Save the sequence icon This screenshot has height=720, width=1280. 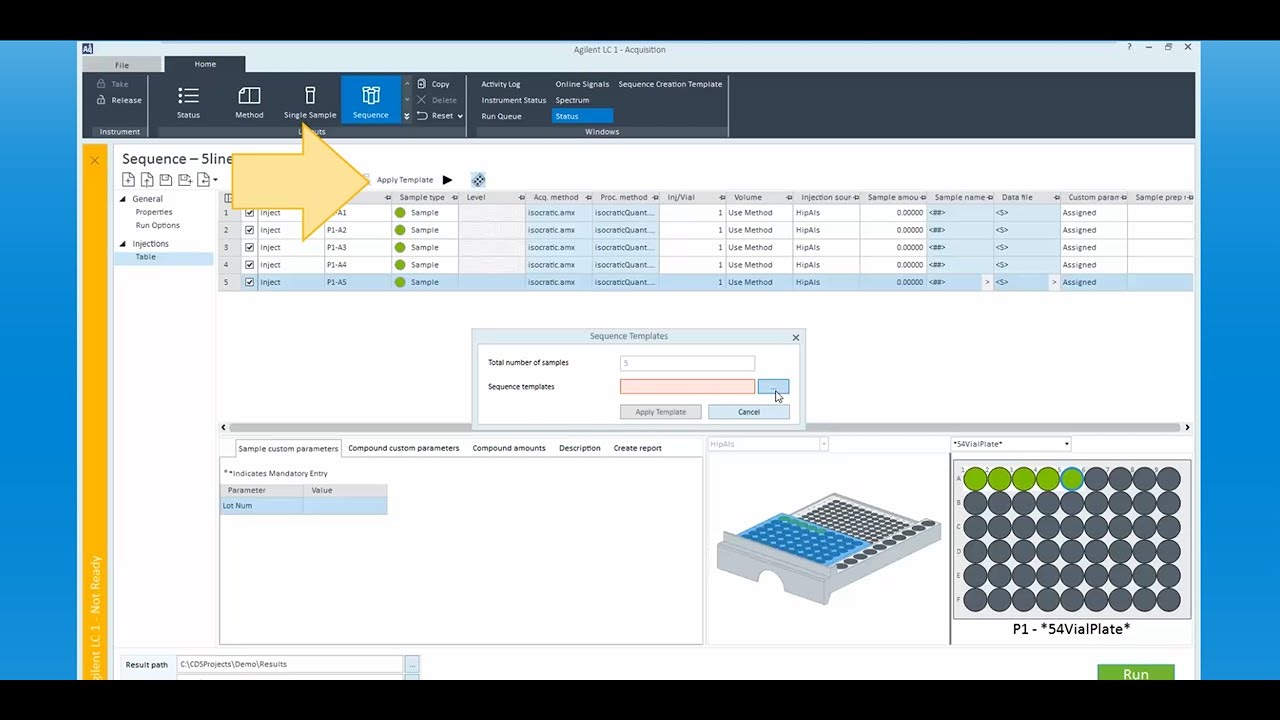click(166, 180)
